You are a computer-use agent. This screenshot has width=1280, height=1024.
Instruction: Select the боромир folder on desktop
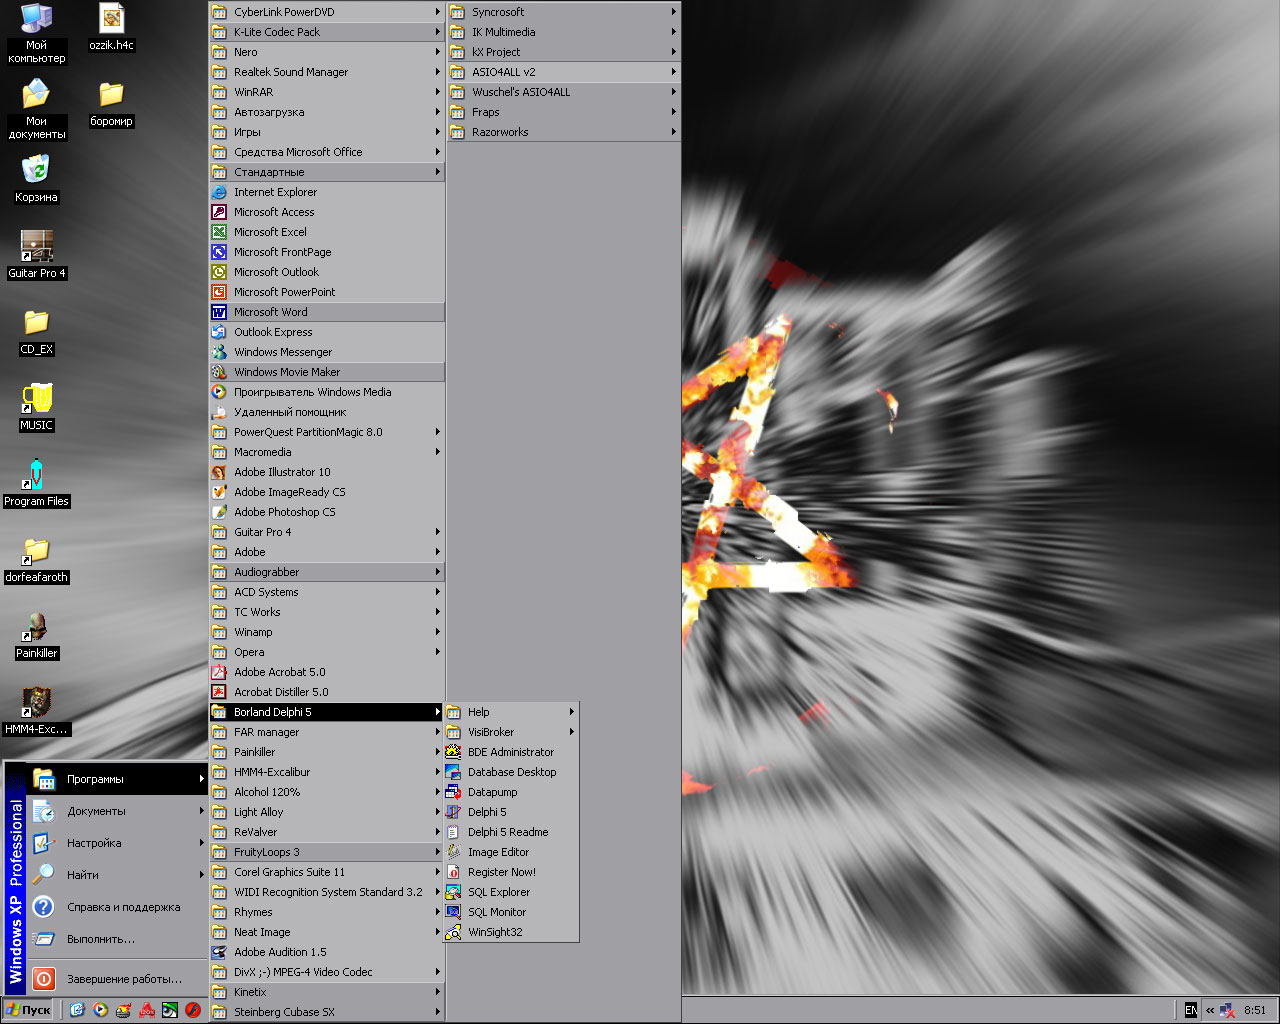pyautogui.click(x=111, y=104)
